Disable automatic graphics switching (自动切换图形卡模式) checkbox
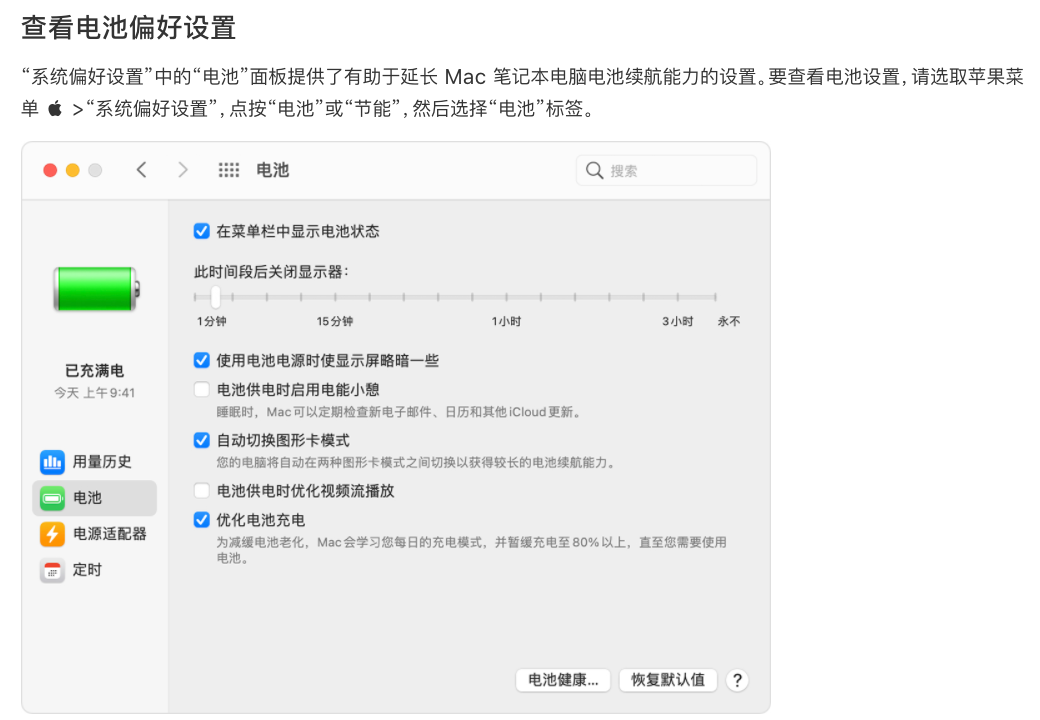The width and height of the screenshot is (1040, 720). coord(202,440)
